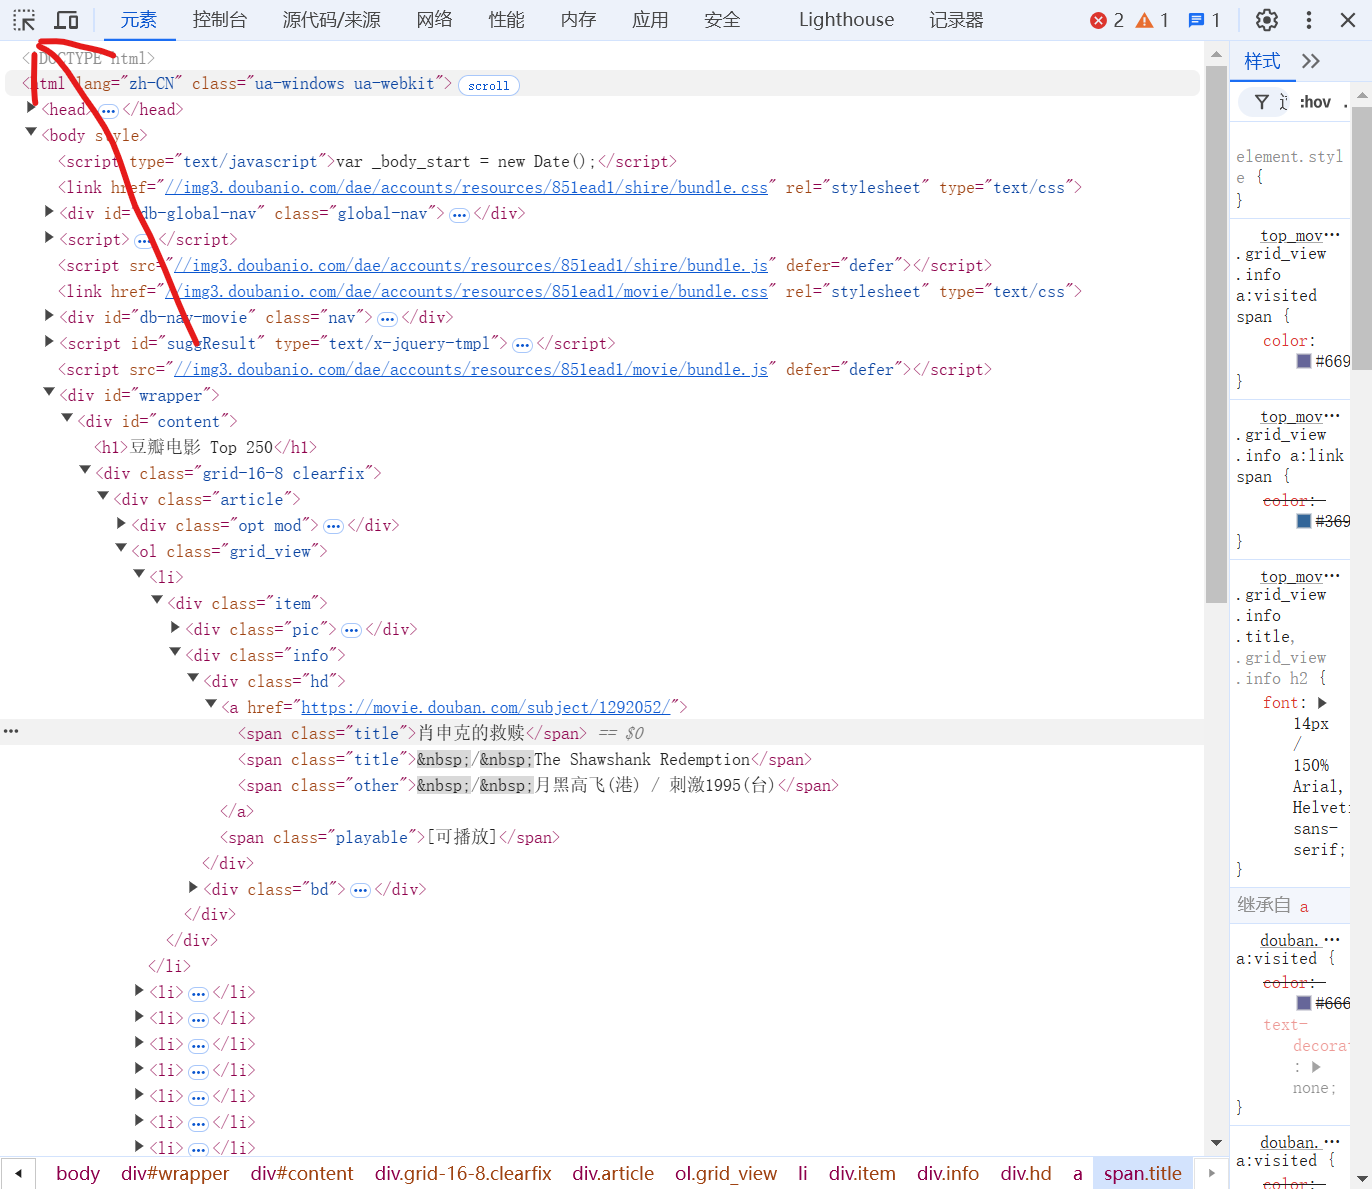Click the blue message issues icon

[1196, 20]
